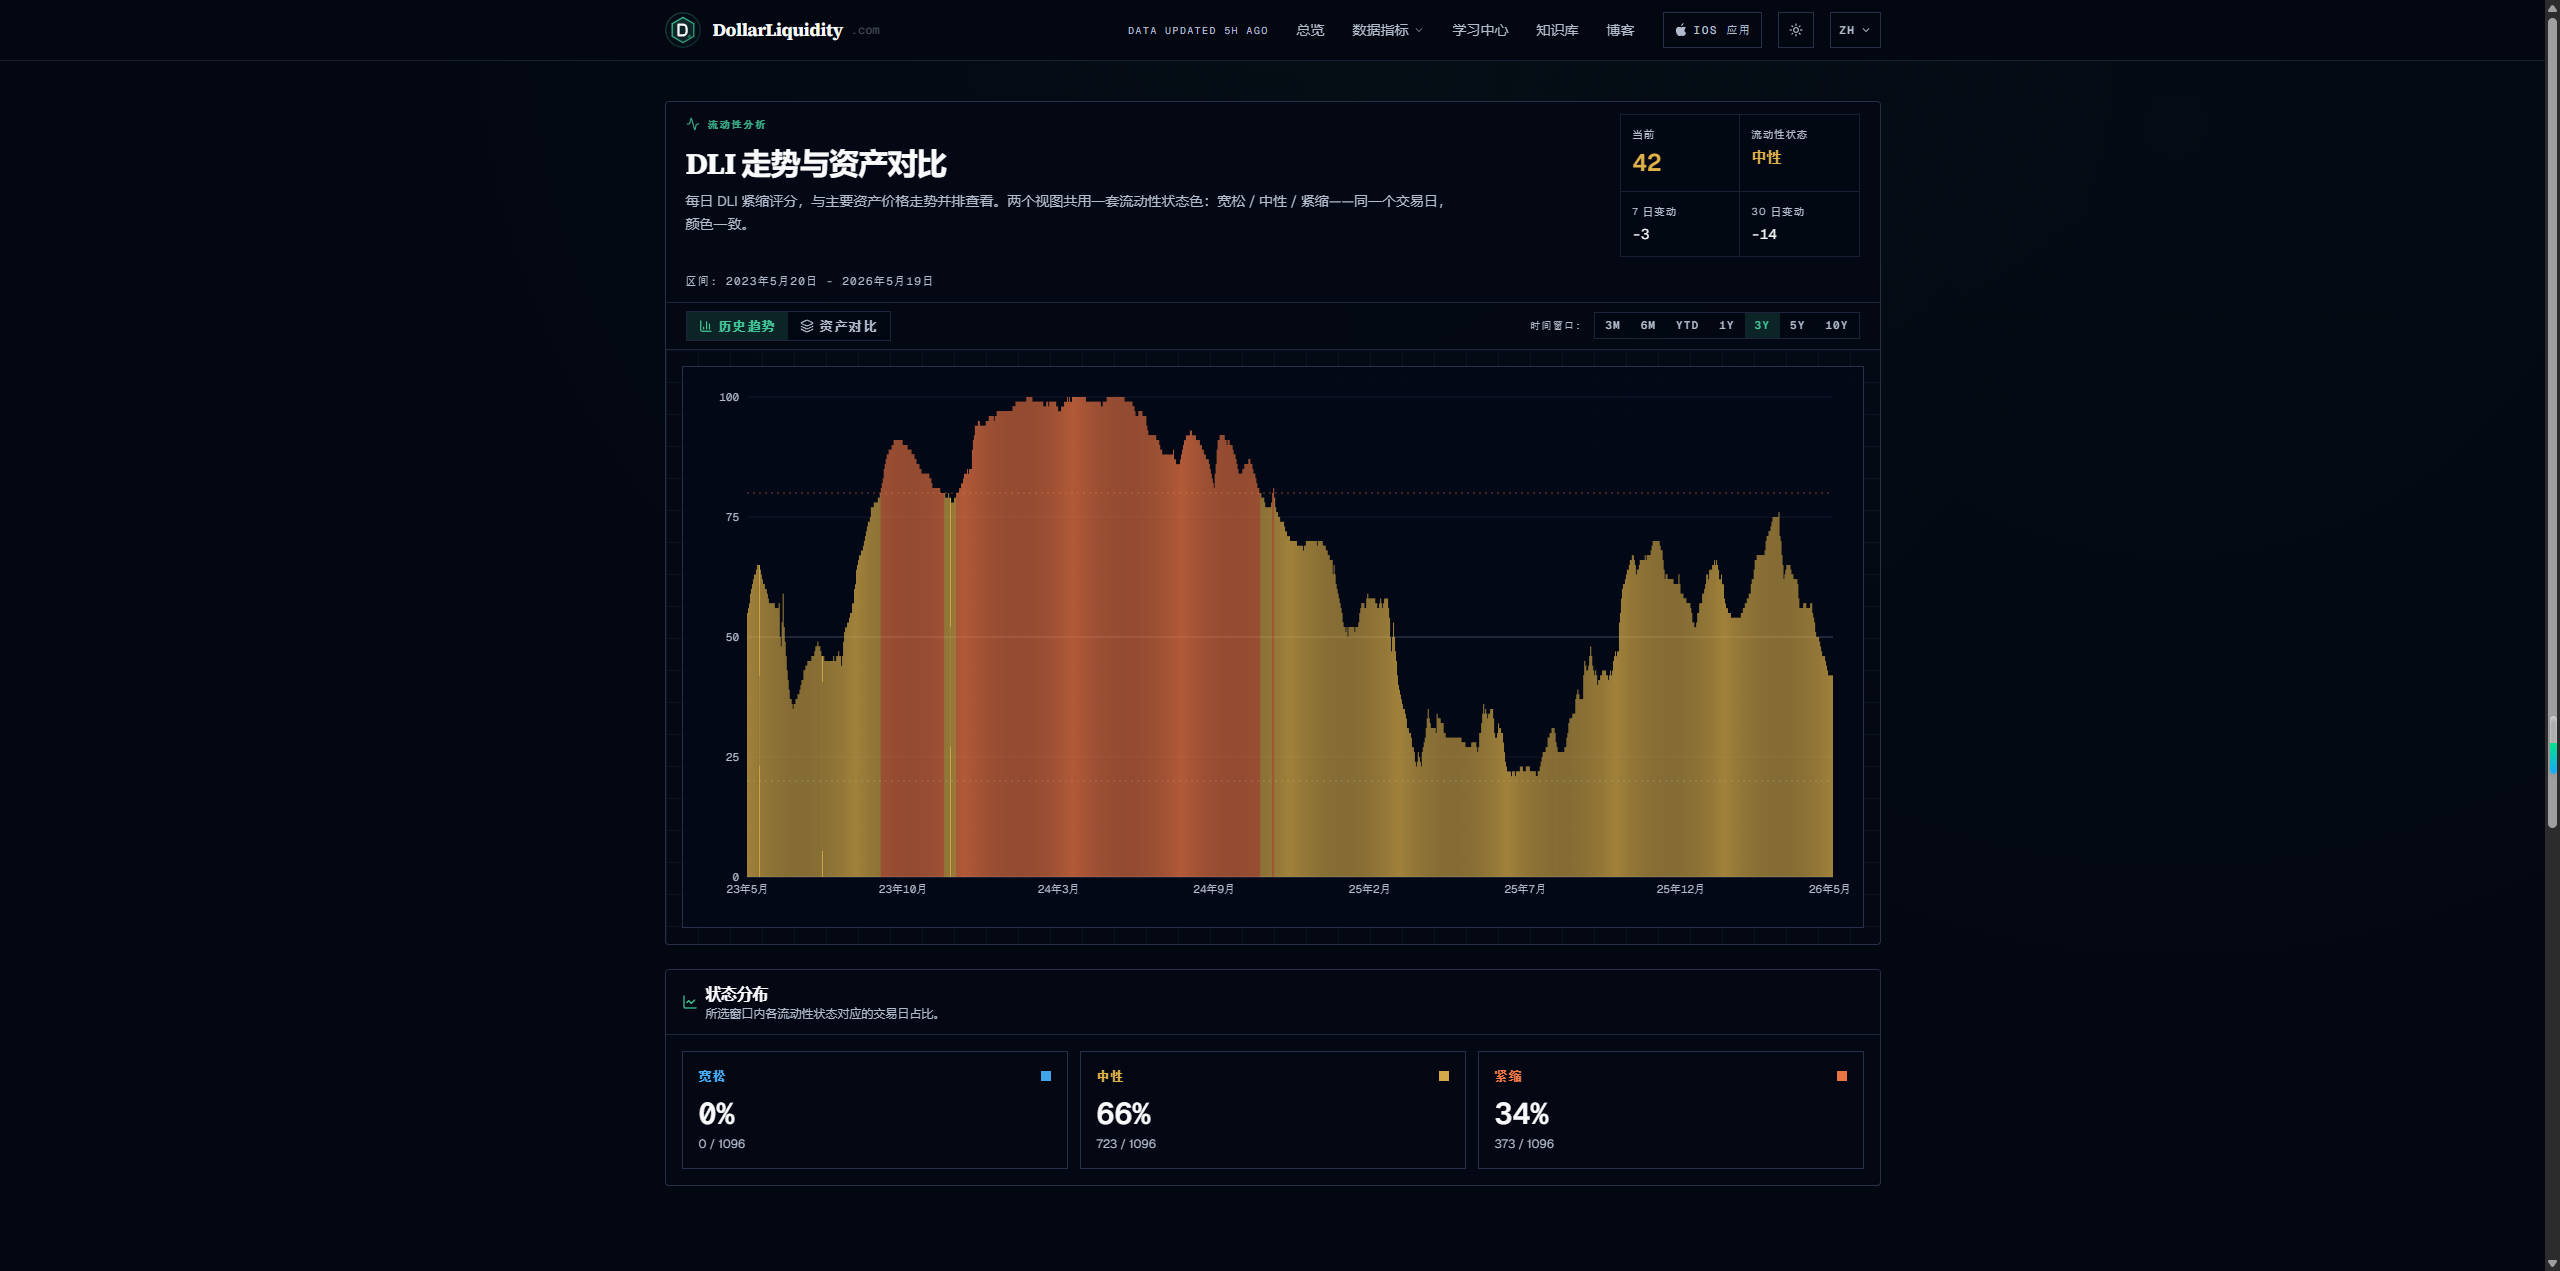Click the line chart icon beside 状态分布
The width and height of the screenshot is (2560, 1271).
tap(690, 1002)
